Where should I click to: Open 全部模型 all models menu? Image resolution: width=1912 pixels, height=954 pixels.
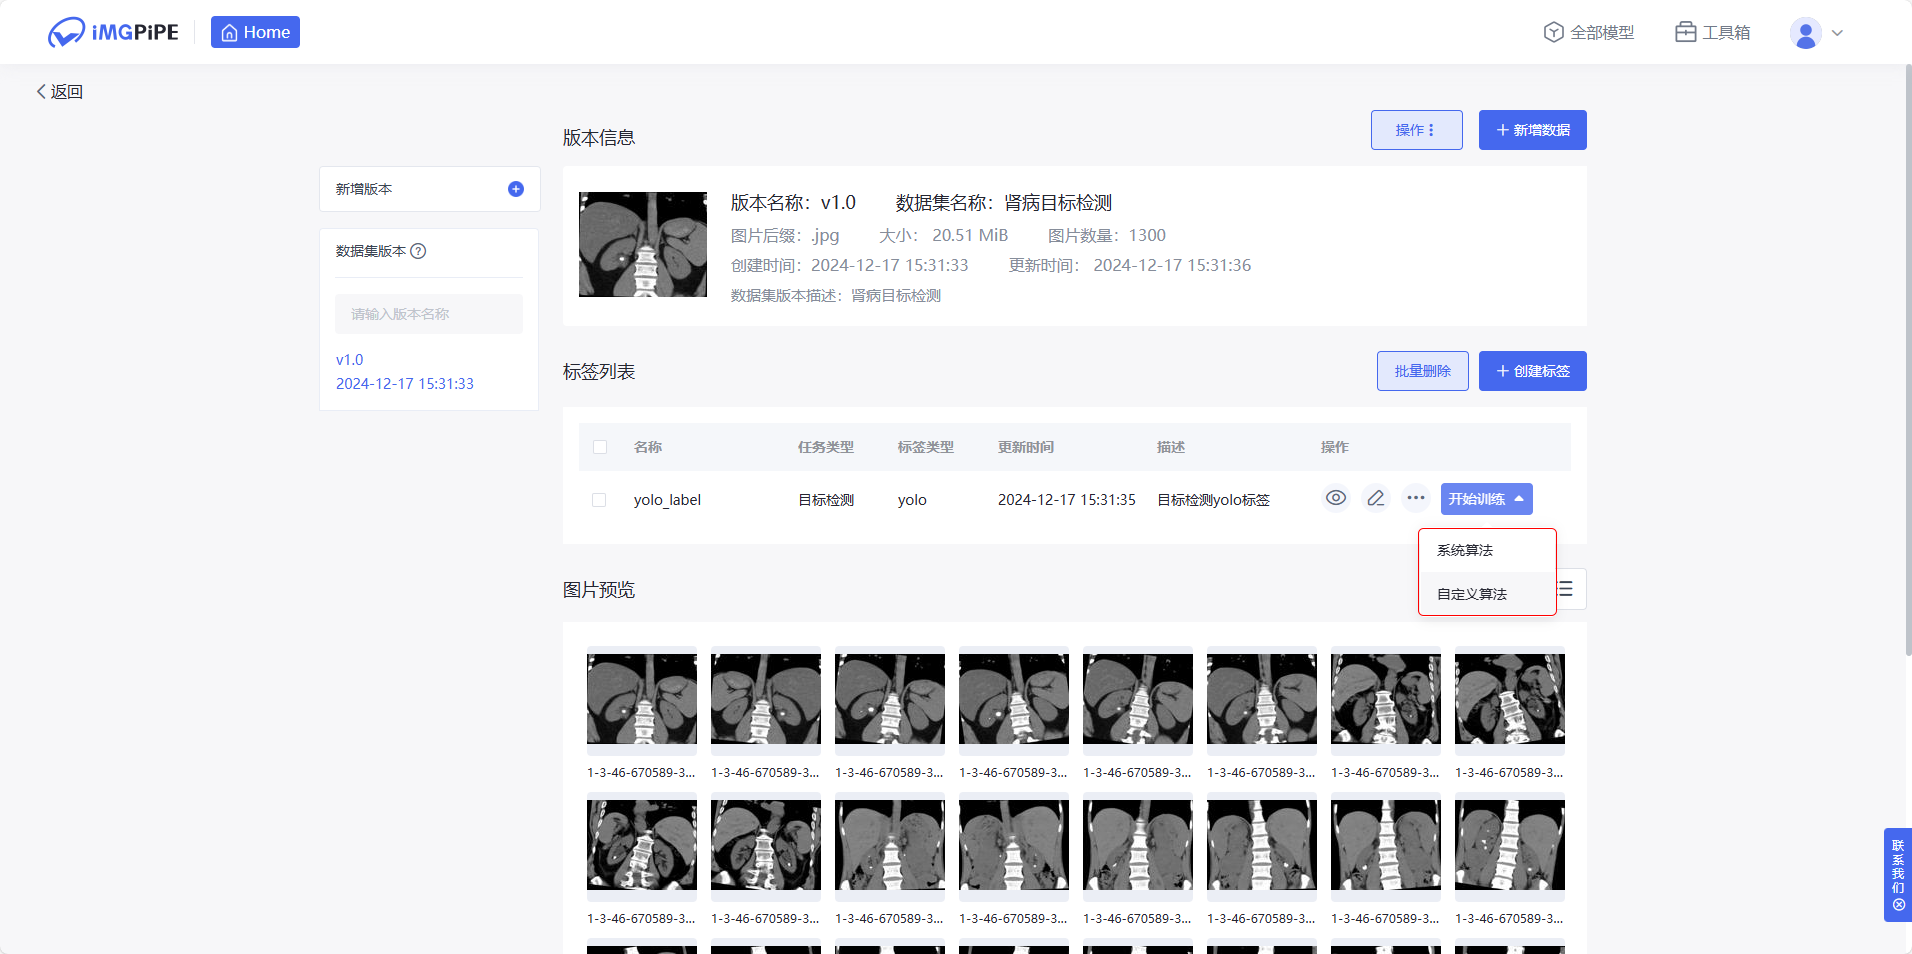point(1589,32)
